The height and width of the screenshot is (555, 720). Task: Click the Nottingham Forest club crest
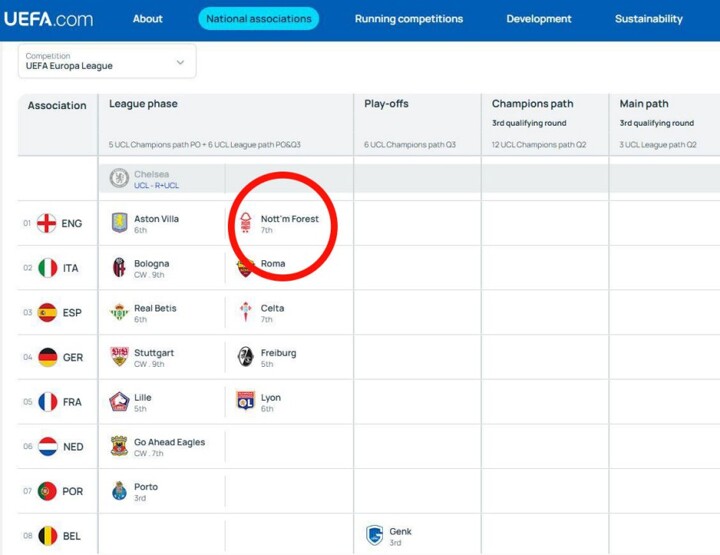coord(246,223)
